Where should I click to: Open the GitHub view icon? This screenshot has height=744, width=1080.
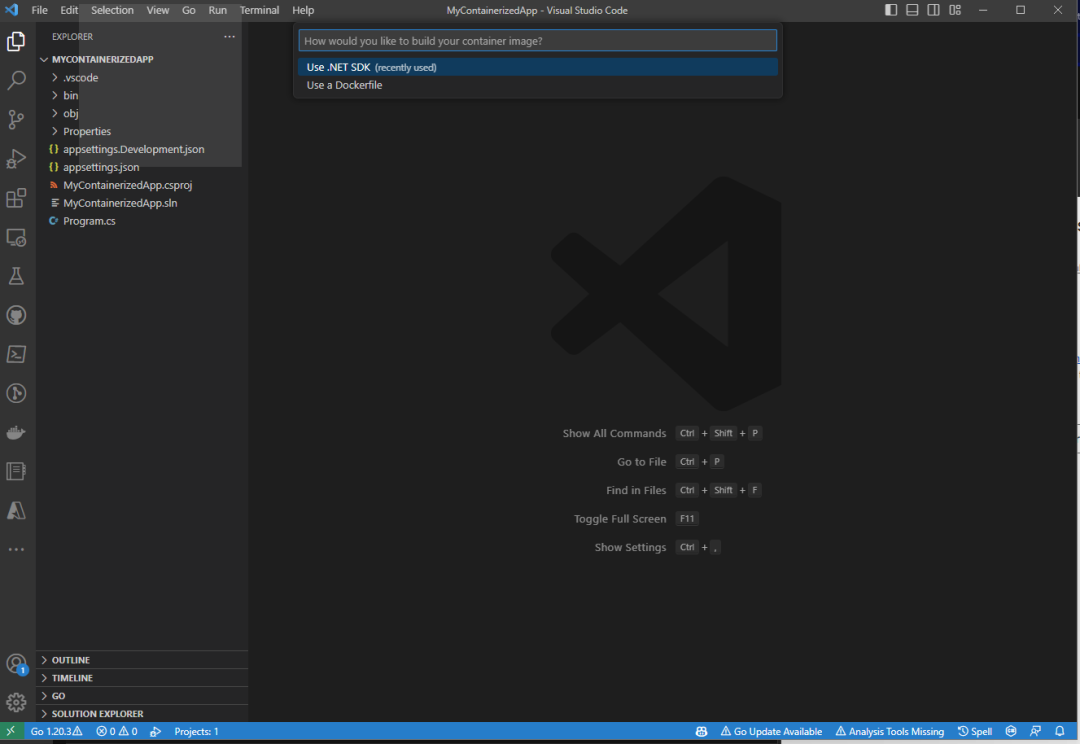(x=16, y=316)
